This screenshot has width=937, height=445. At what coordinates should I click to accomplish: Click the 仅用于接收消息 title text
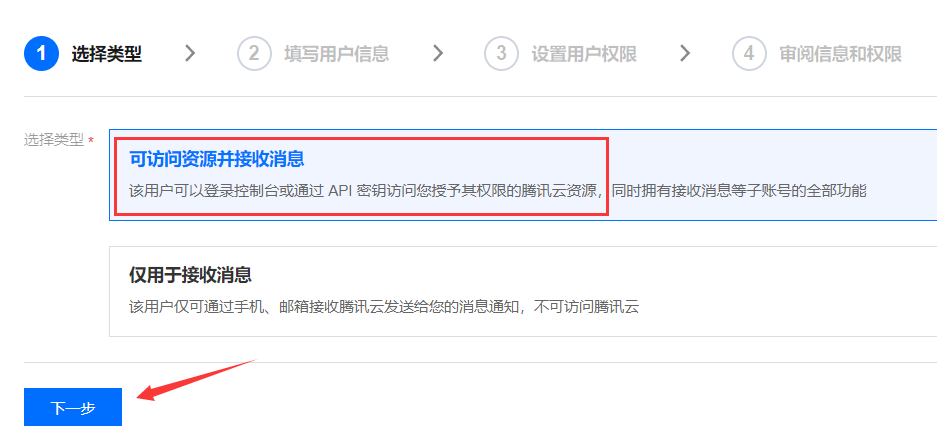point(190,275)
